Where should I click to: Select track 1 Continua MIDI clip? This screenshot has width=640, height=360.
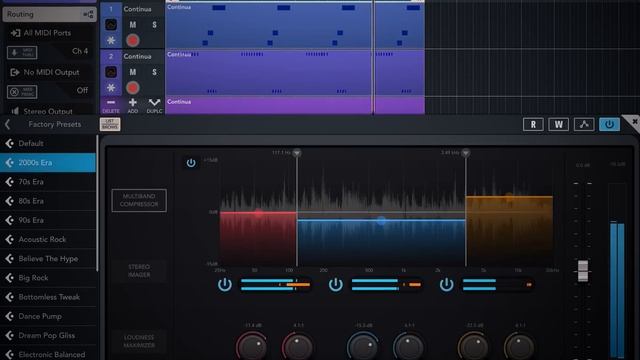click(295, 26)
